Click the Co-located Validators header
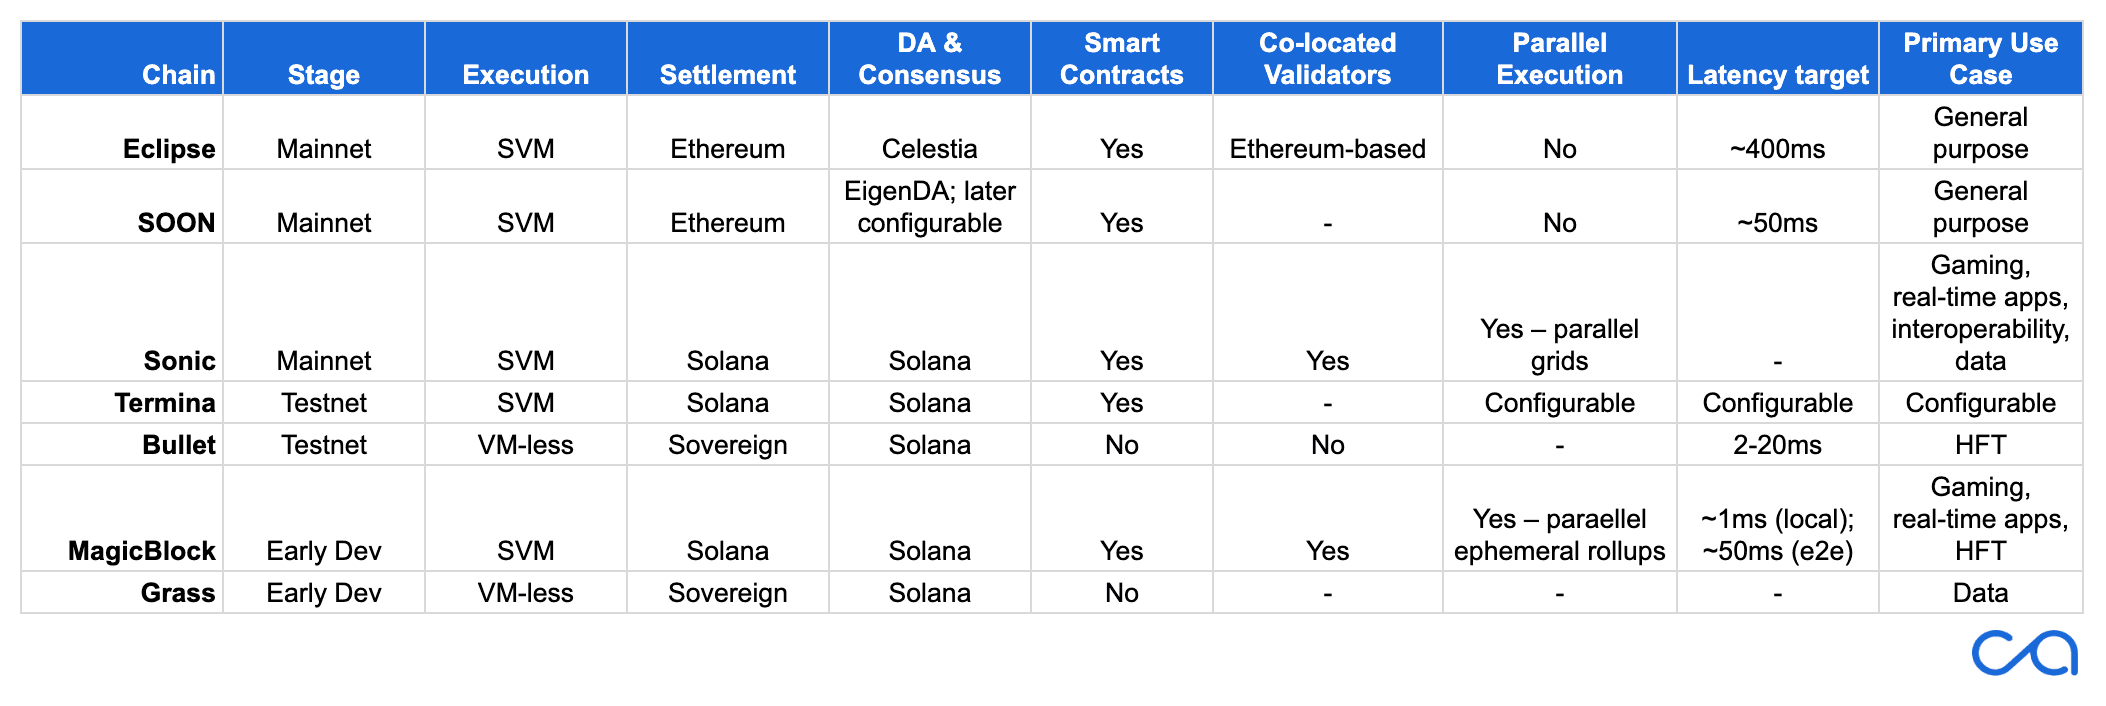The width and height of the screenshot is (2106, 706). [x=1327, y=59]
